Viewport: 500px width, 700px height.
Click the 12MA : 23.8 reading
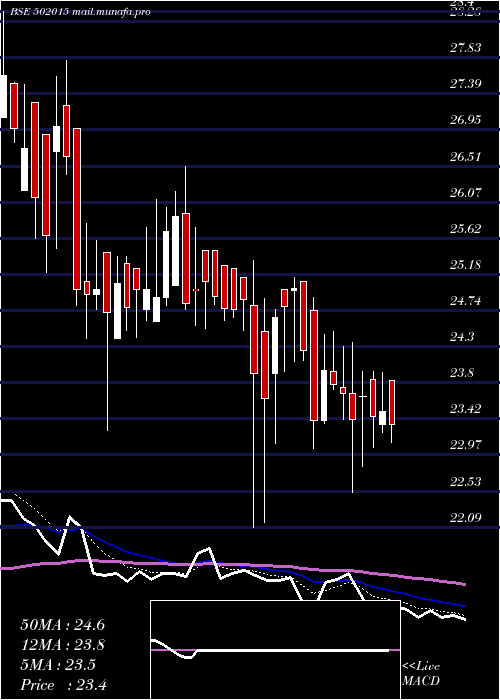(x=62, y=645)
